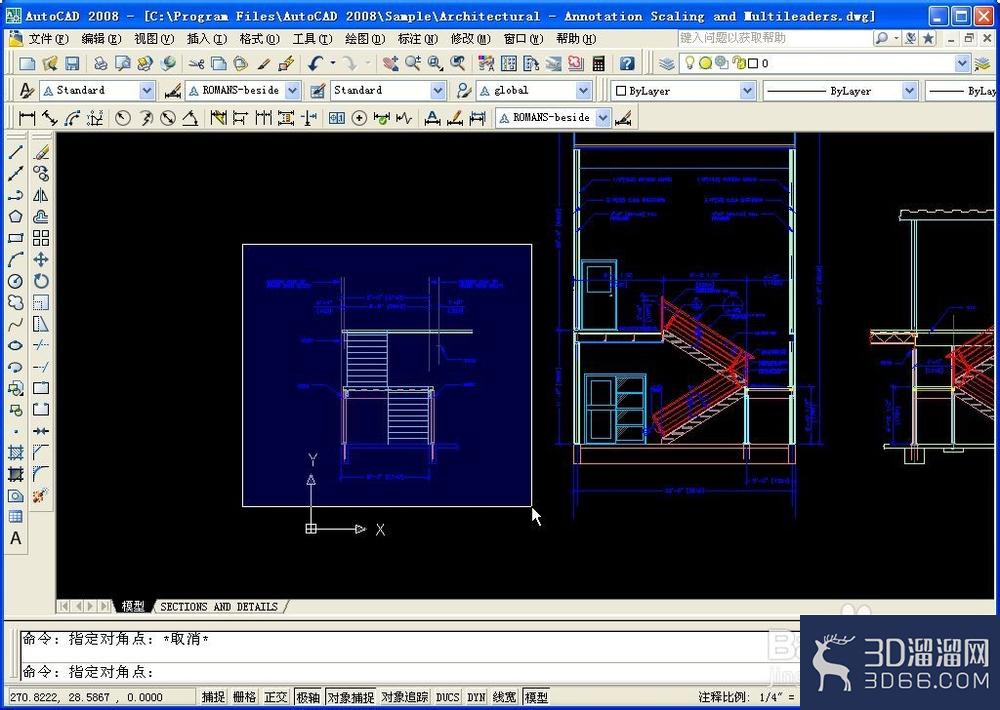The width and height of the screenshot is (1000, 710).
Task: Expand the layer control dropdown arrow
Action: coord(962,63)
